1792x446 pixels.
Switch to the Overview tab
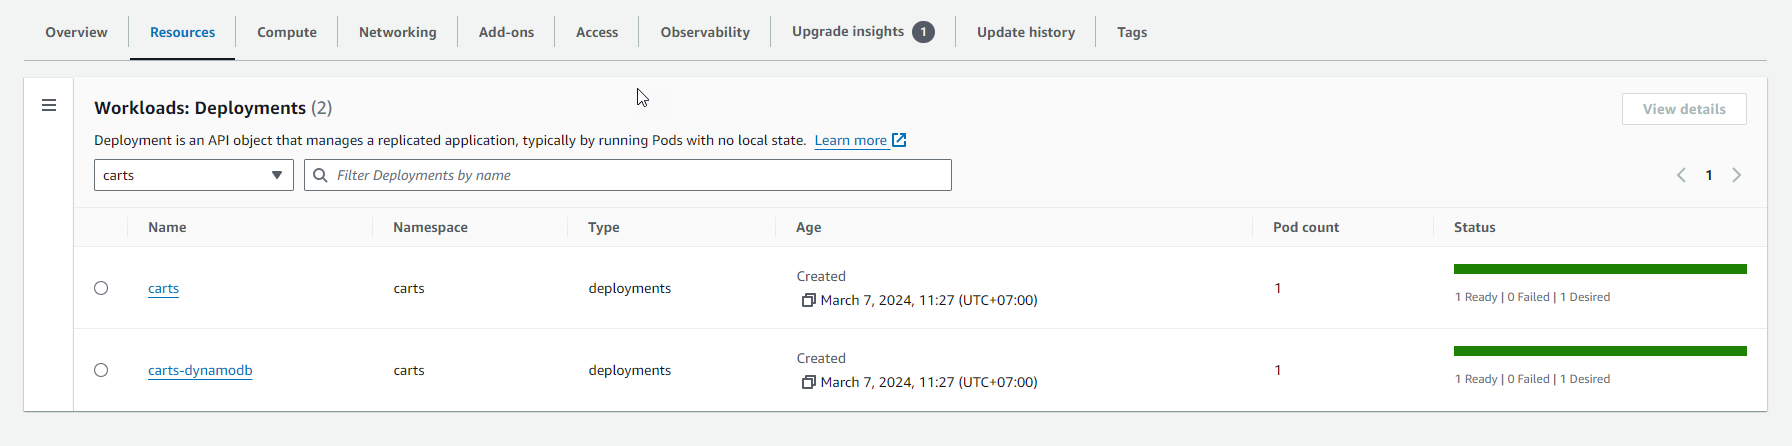pos(76,32)
